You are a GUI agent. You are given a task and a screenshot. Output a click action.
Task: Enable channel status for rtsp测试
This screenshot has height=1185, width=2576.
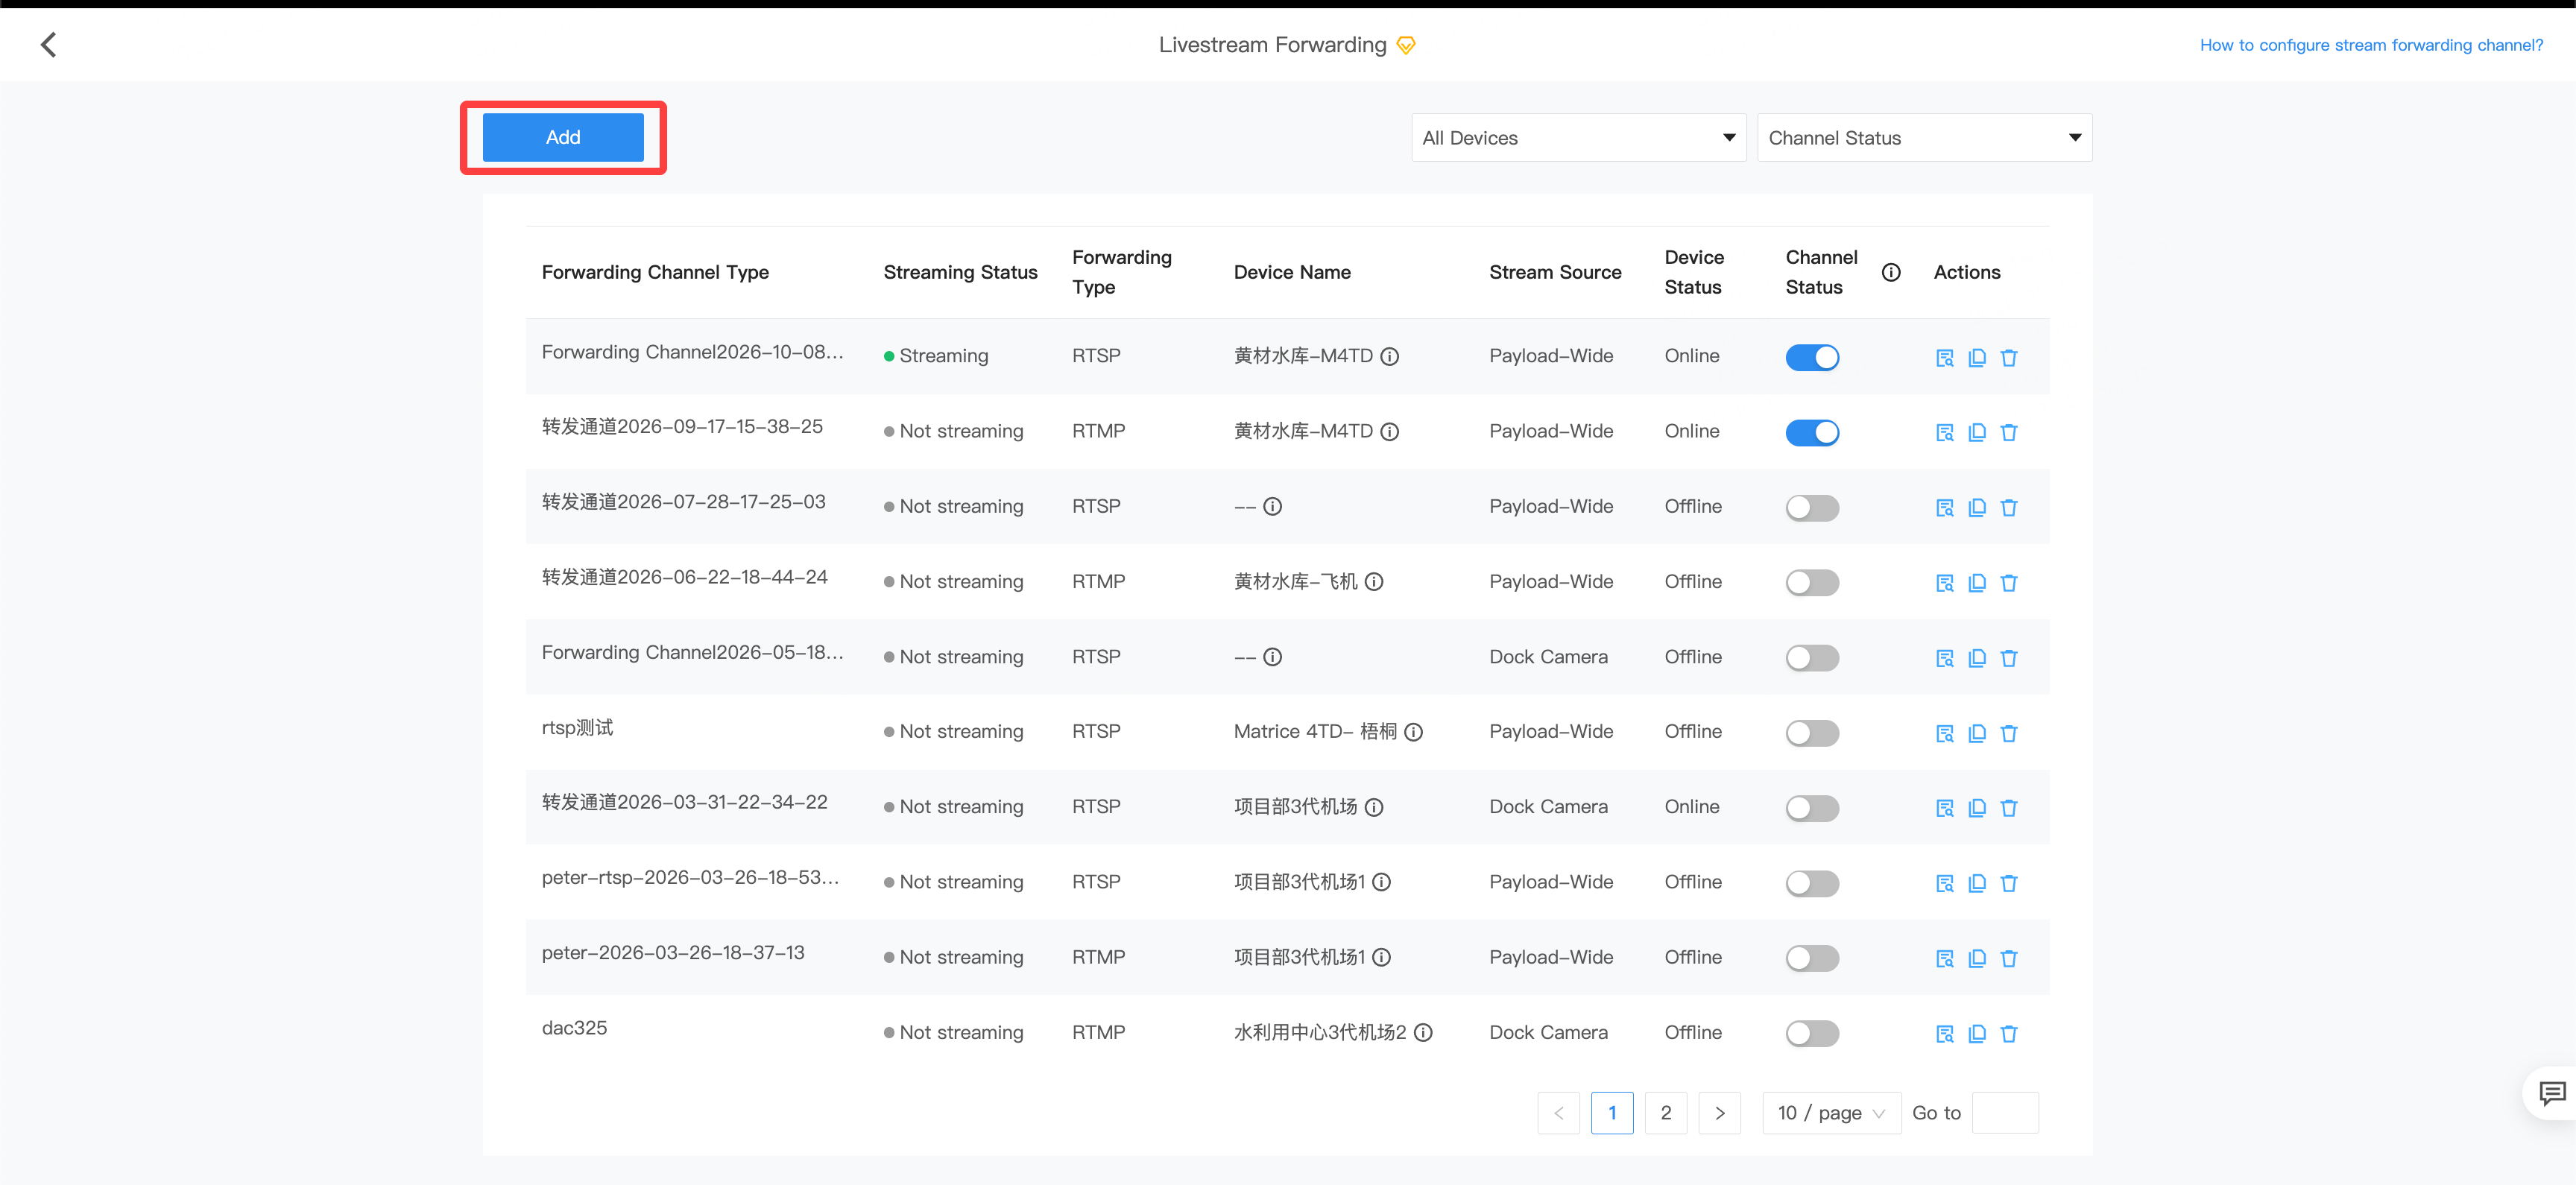coord(1812,733)
